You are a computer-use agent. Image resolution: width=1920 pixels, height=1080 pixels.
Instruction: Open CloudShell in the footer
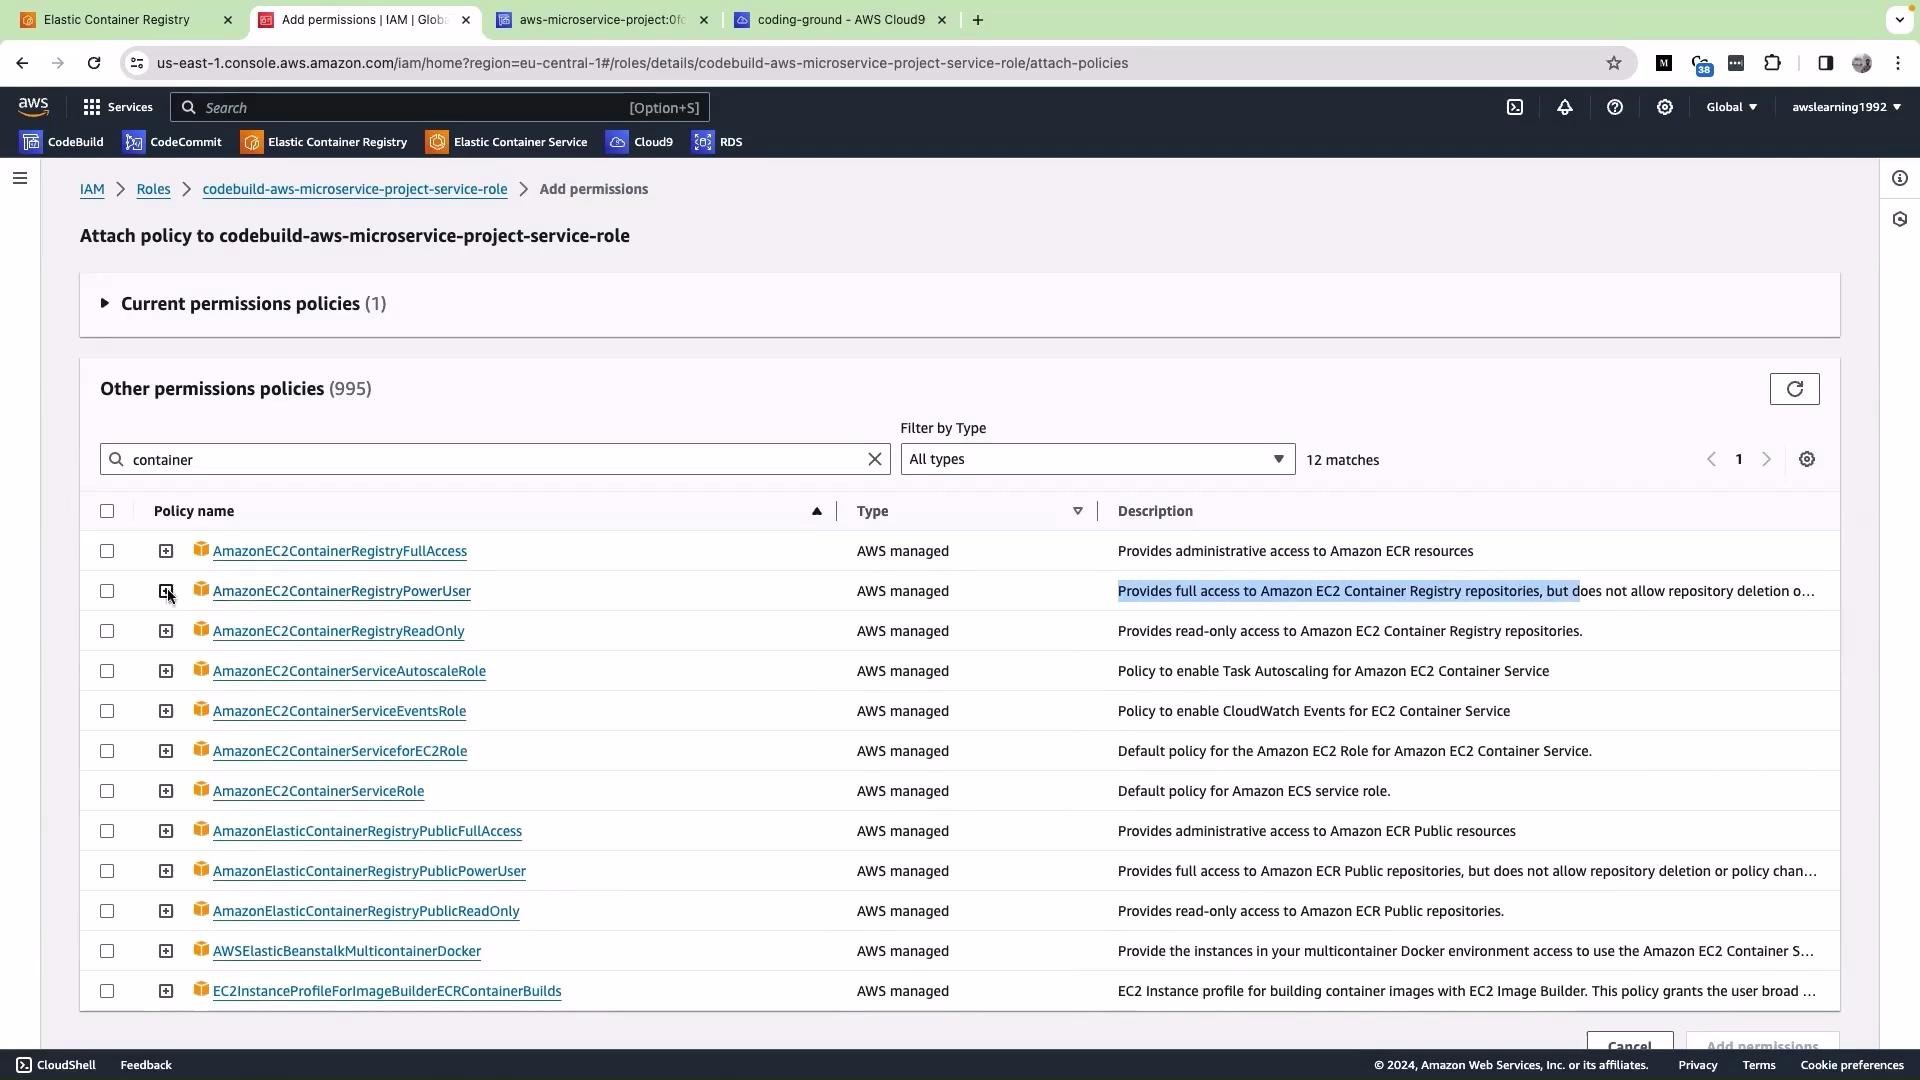coord(56,1065)
